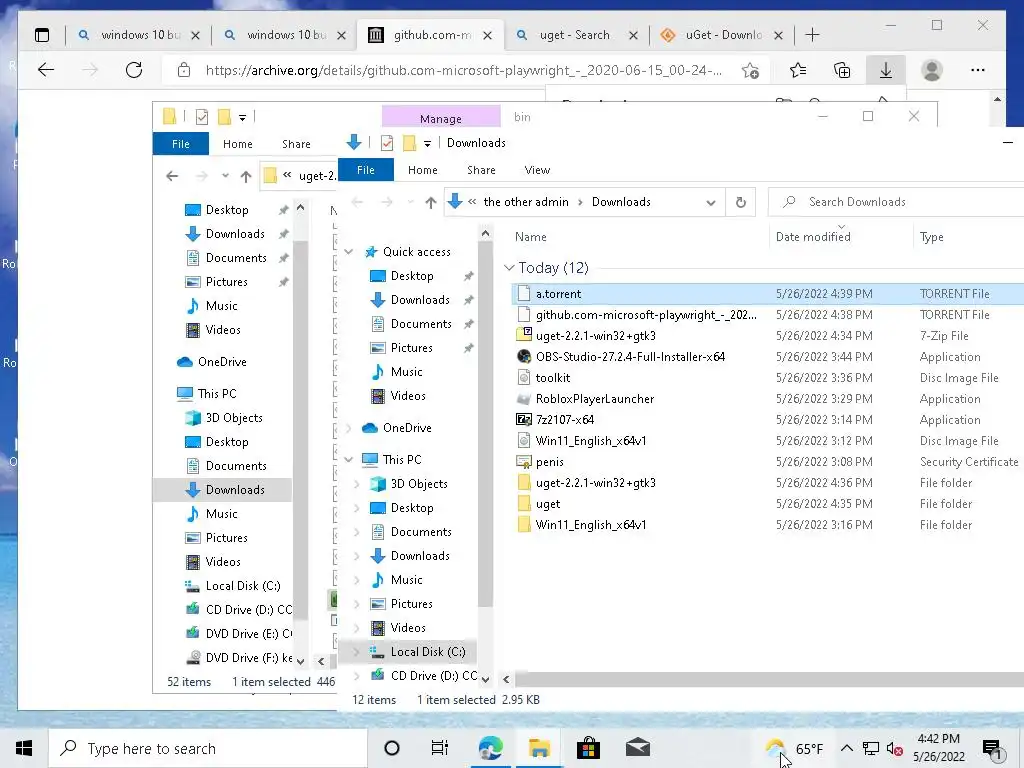1024x768 pixels.
Task: Open quick access toolbar dropdown in Downloads window
Action: pos(427,144)
